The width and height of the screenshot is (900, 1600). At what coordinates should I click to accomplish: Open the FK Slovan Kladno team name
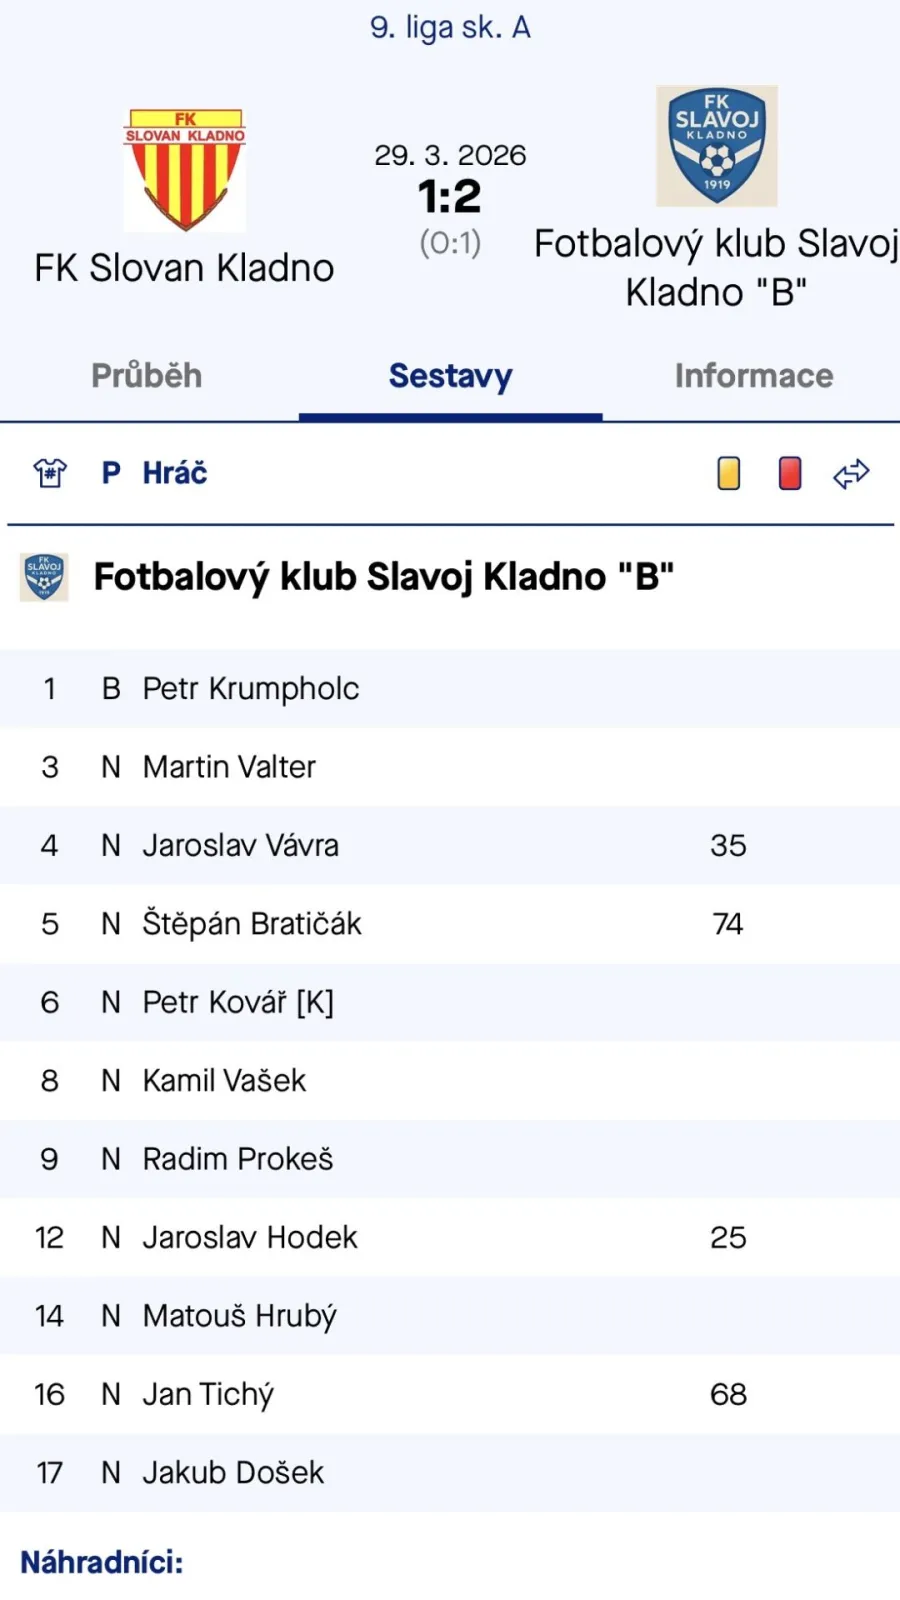[185, 268]
